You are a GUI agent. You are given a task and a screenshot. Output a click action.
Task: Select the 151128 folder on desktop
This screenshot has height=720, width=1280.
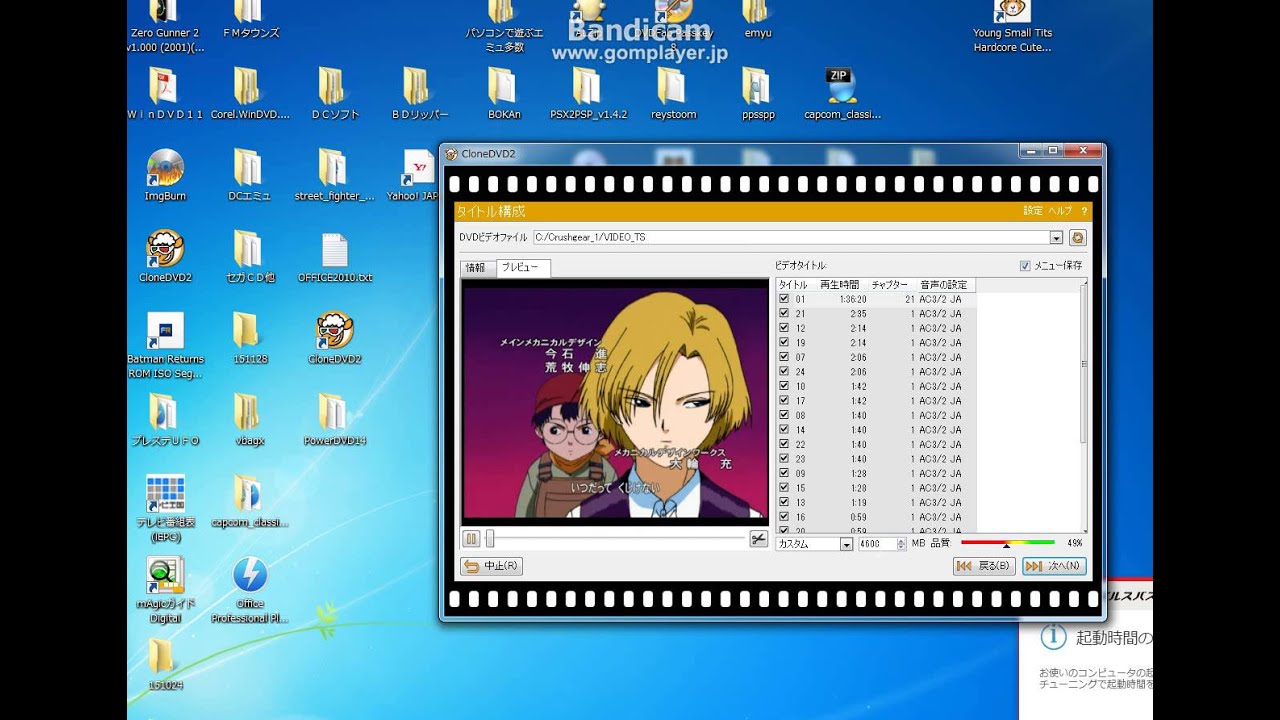coord(250,338)
